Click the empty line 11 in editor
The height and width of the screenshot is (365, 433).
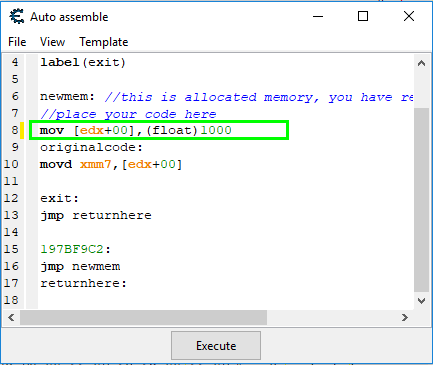226,181
